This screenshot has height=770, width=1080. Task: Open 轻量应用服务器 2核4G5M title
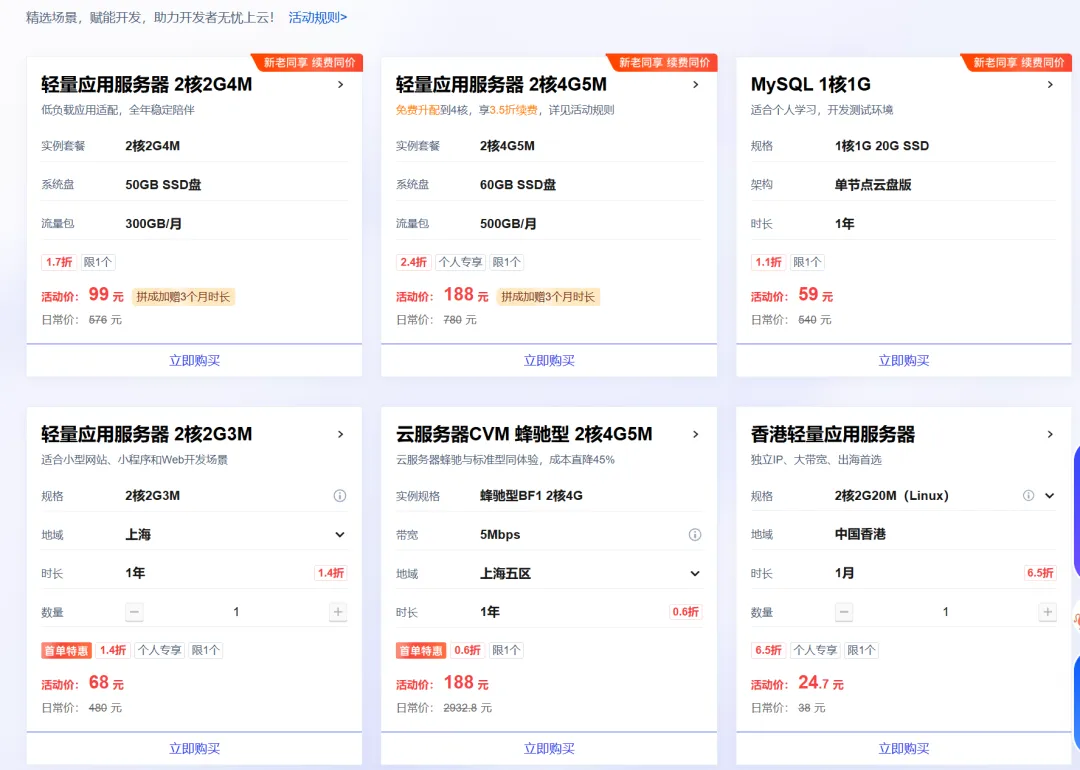(501, 85)
